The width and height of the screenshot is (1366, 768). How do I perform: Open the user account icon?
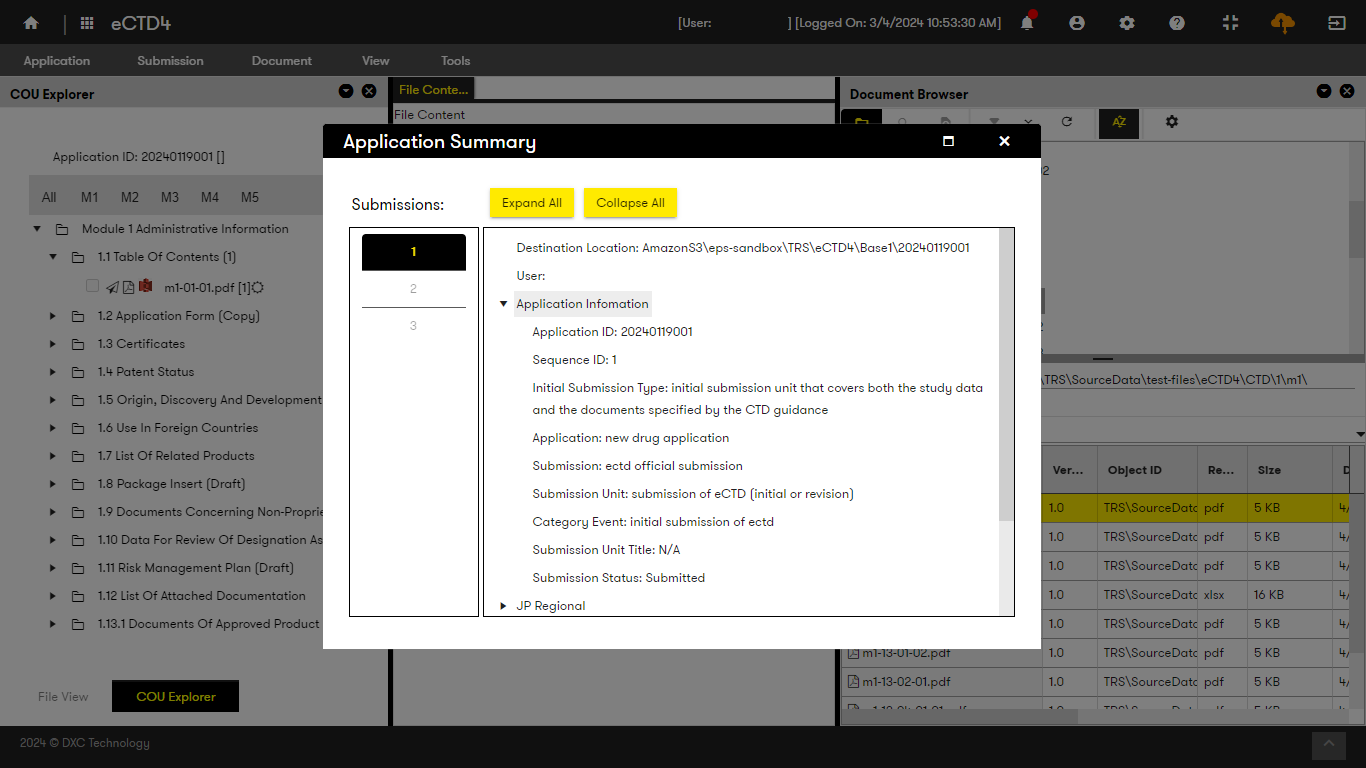1077,23
